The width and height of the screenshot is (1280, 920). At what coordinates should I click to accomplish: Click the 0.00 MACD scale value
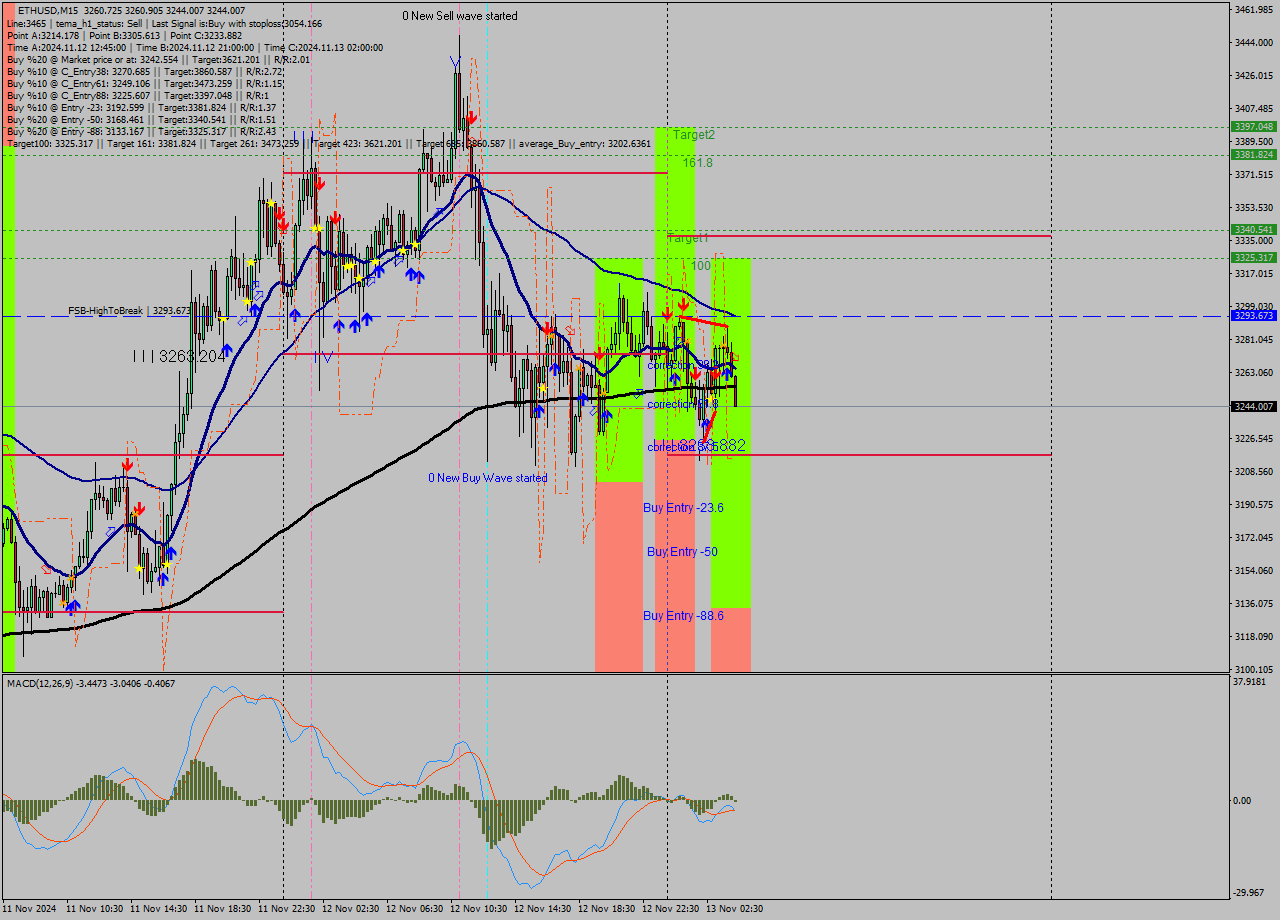tap(1241, 801)
